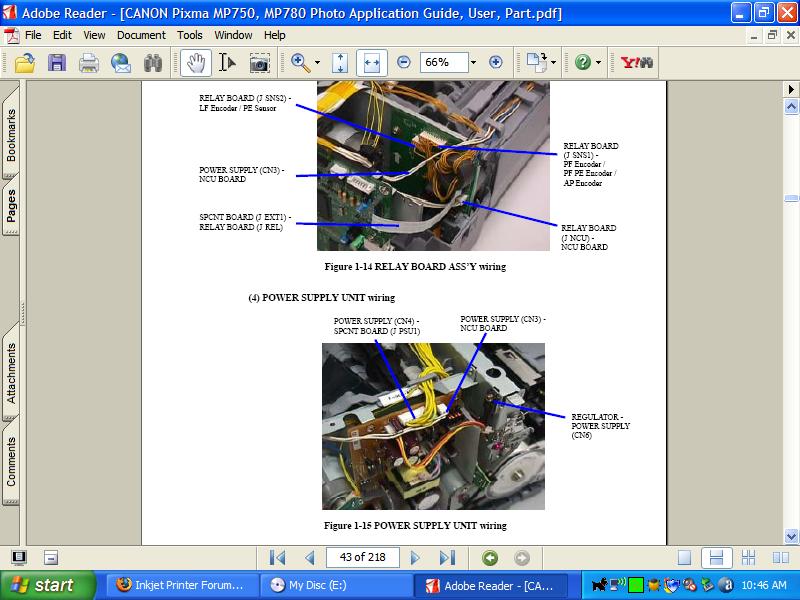The height and width of the screenshot is (600, 800).
Task: Switch to My Disc (E:) taskbar window
Action: tap(336, 585)
